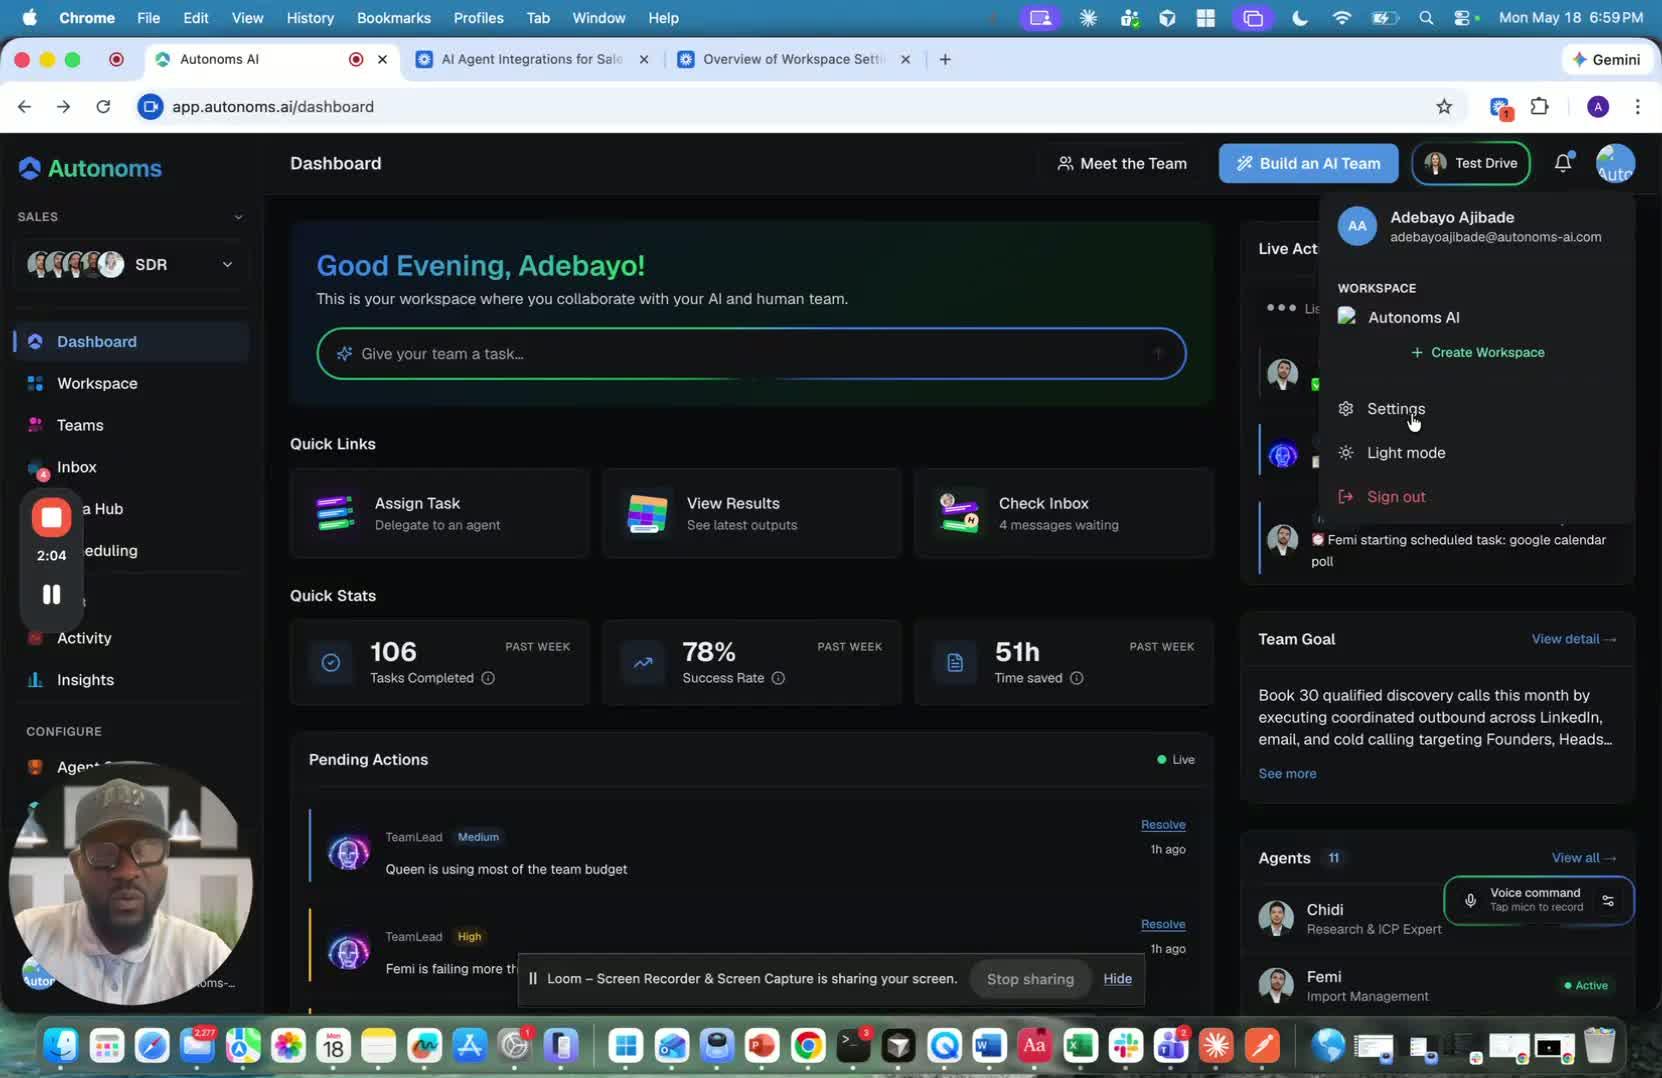The width and height of the screenshot is (1662, 1078).
Task: Tap the Voice command microphone
Action: point(1470,901)
